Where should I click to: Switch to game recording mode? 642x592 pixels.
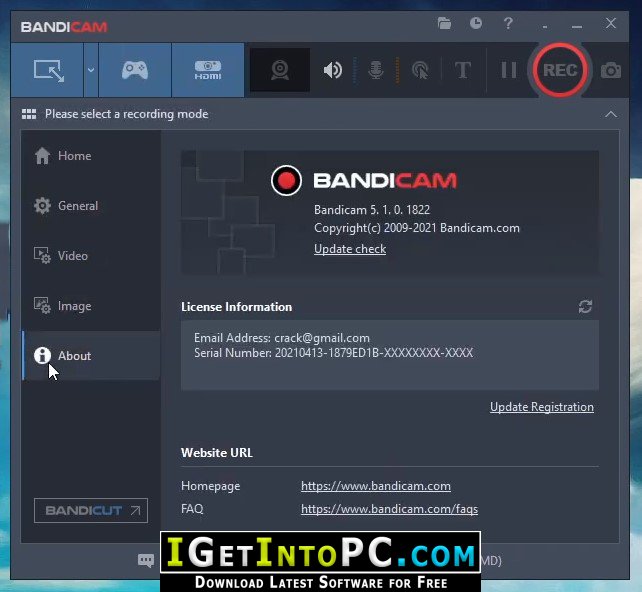point(135,70)
